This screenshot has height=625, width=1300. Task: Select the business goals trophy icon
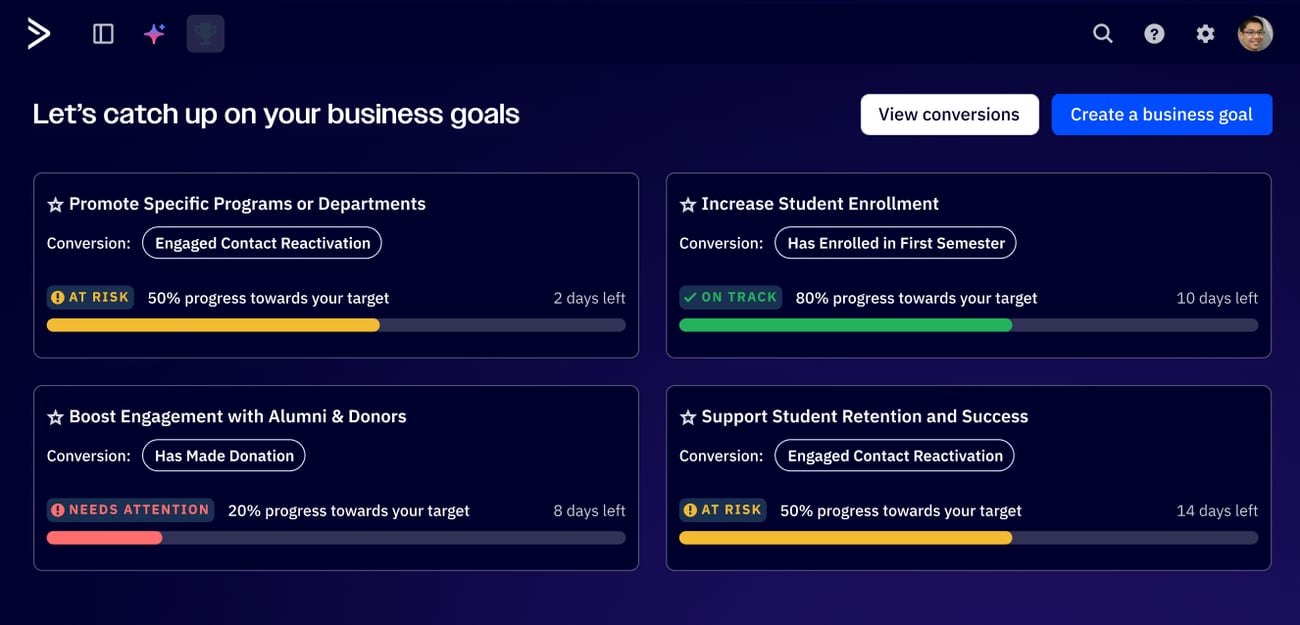click(x=205, y=33)
